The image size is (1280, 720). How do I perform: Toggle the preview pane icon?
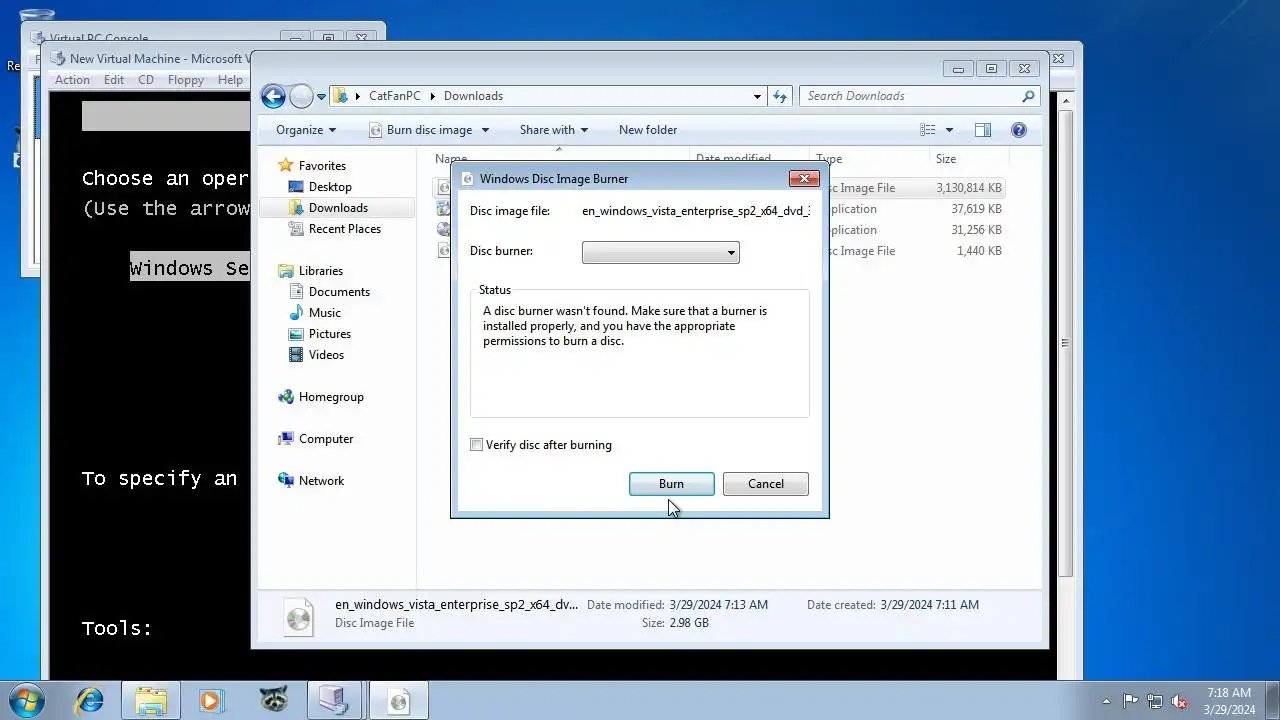(983, 130)
